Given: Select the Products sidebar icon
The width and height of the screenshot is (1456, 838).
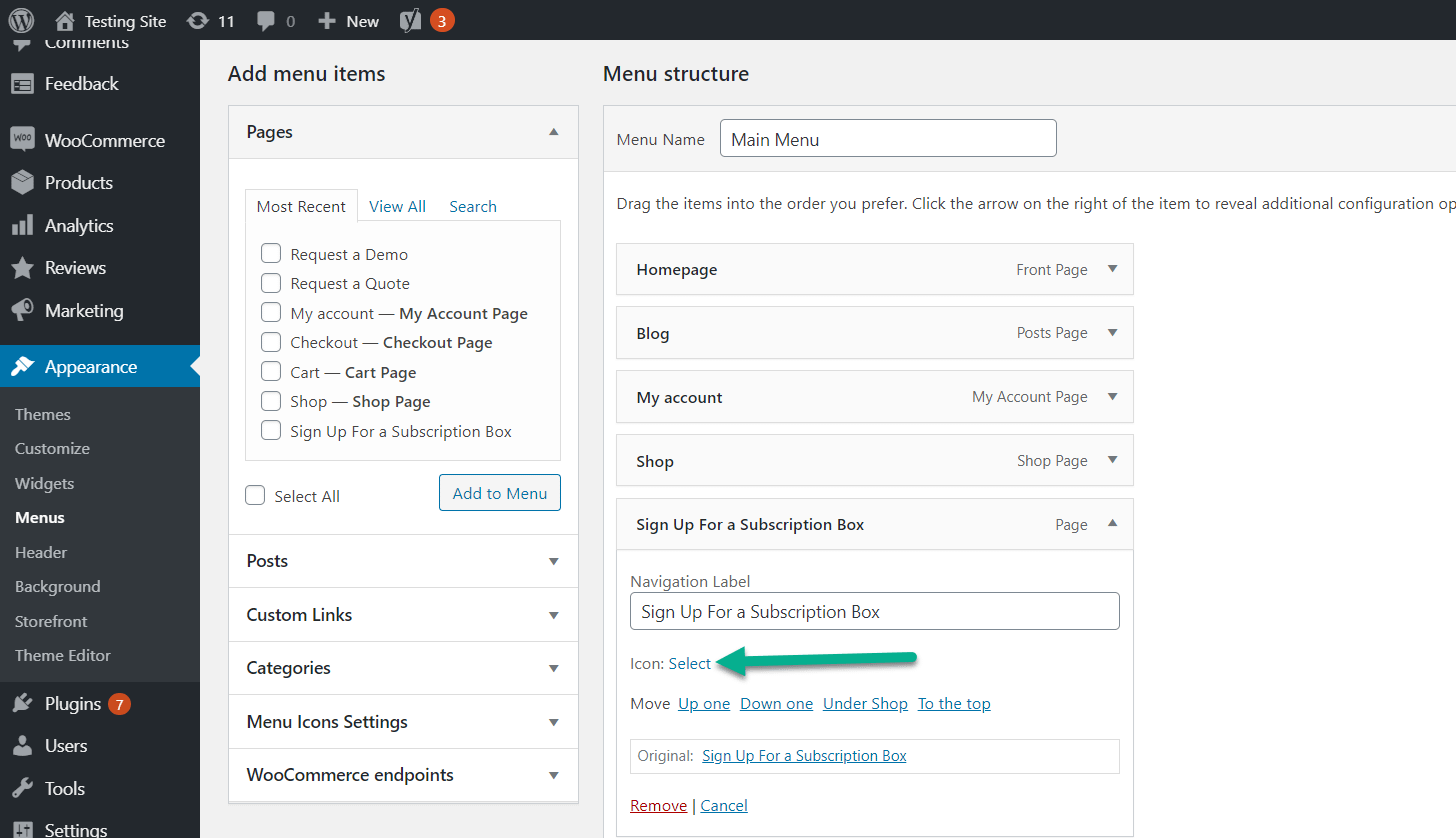Looking at the screenshot, I should tap(22, 182).
